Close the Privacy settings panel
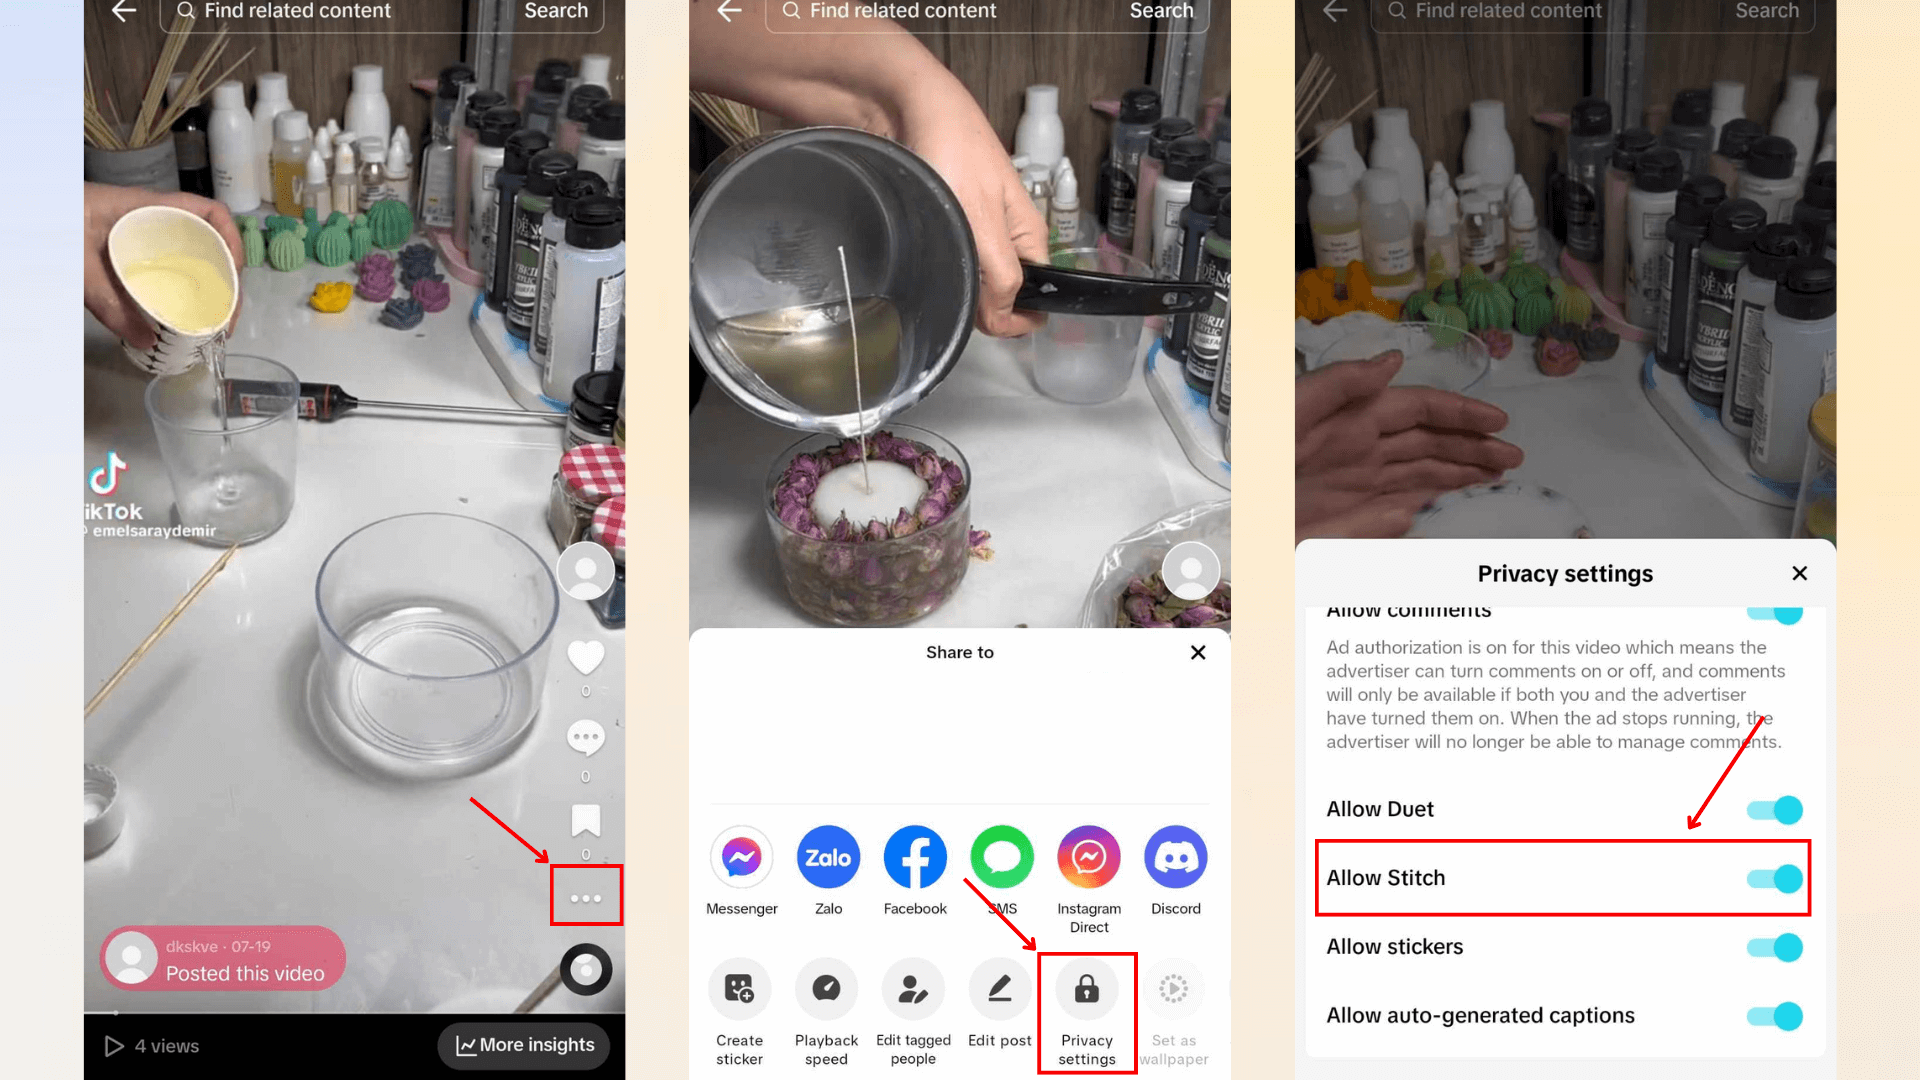This screenshot has width=1920, height=1080. [x=1800, y=572]
